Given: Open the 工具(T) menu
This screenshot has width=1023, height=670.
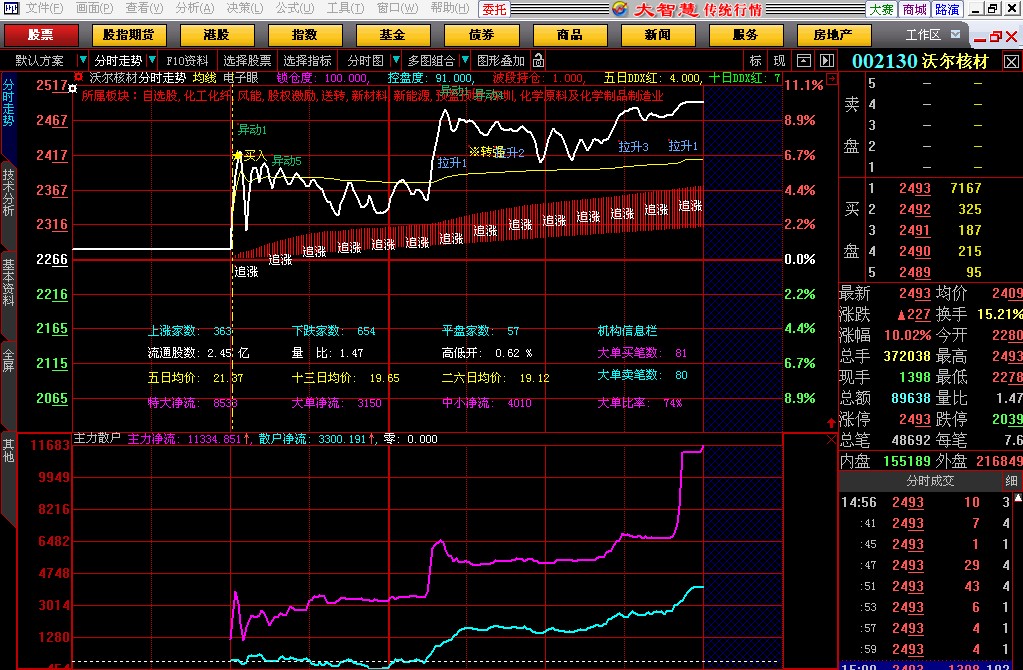Looking at the screenshot, I should 344,8.
